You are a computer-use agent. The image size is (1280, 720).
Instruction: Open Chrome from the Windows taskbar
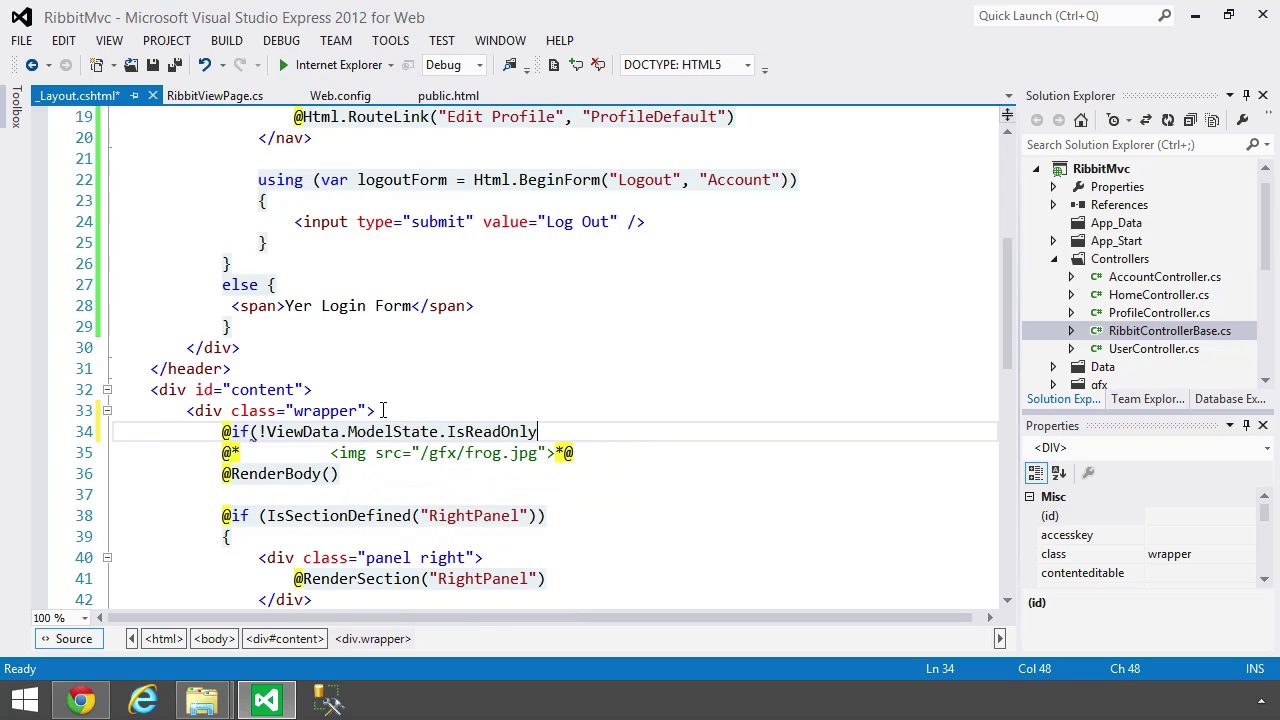[81, 700]
